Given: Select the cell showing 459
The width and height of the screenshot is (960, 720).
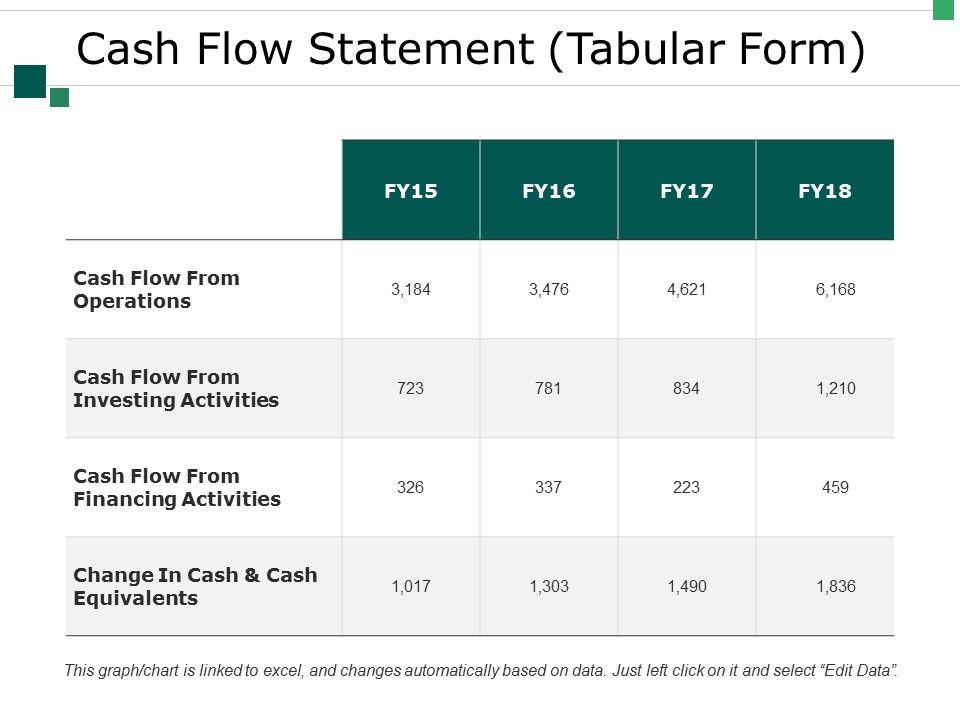Looking at the screenshot, I should [835, 488].
